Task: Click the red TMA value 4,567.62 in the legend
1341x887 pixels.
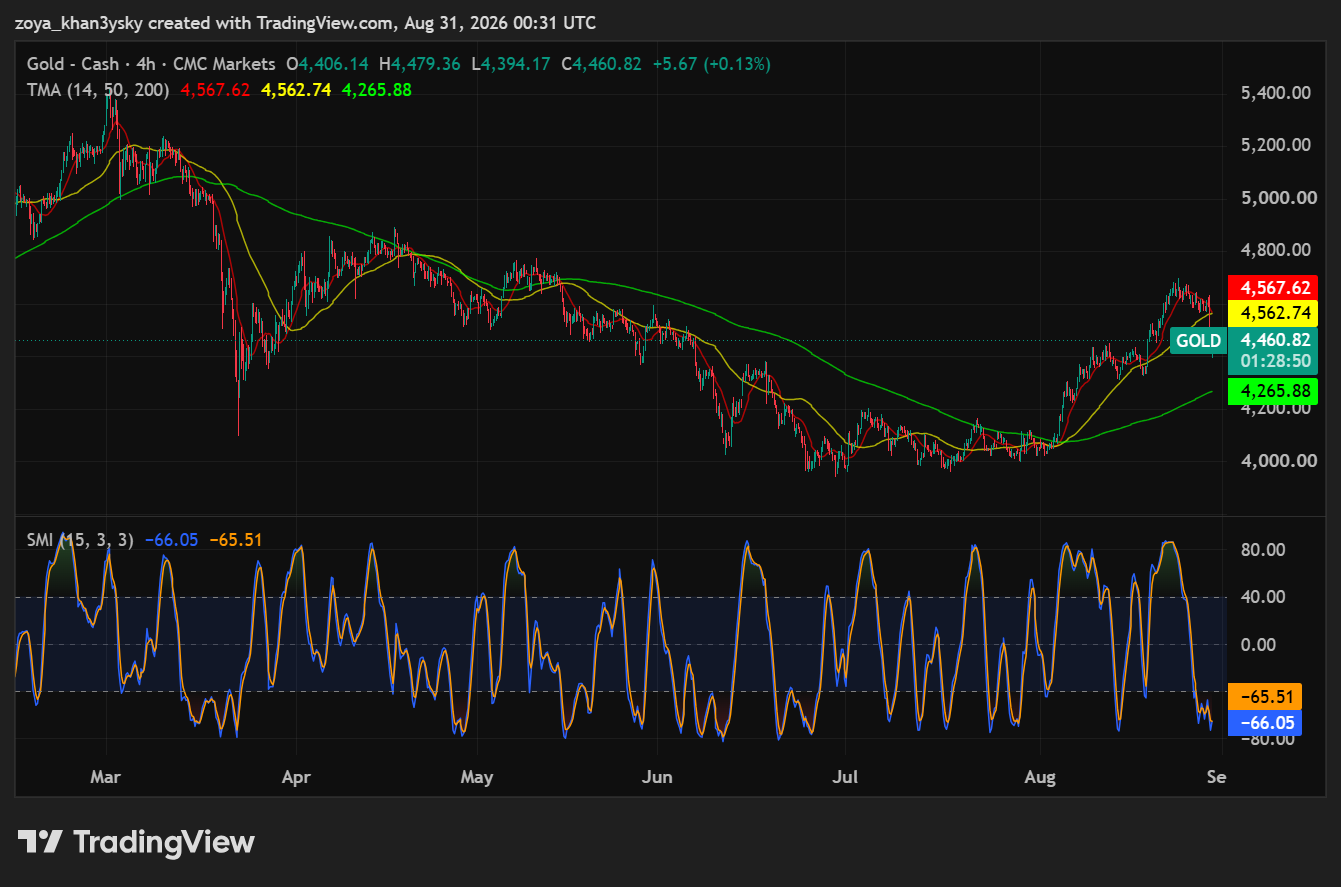Action: pyautogui.click(x=215, y=89)
